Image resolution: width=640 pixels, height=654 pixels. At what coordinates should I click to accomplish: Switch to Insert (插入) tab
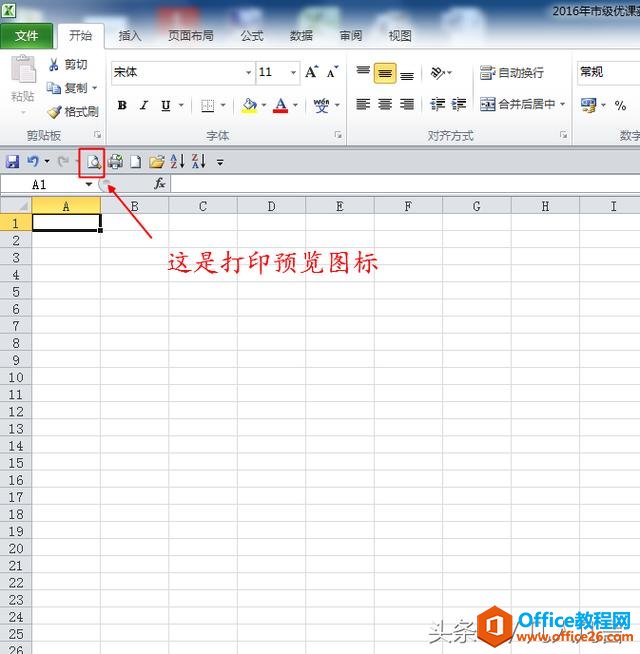point(130,36)
